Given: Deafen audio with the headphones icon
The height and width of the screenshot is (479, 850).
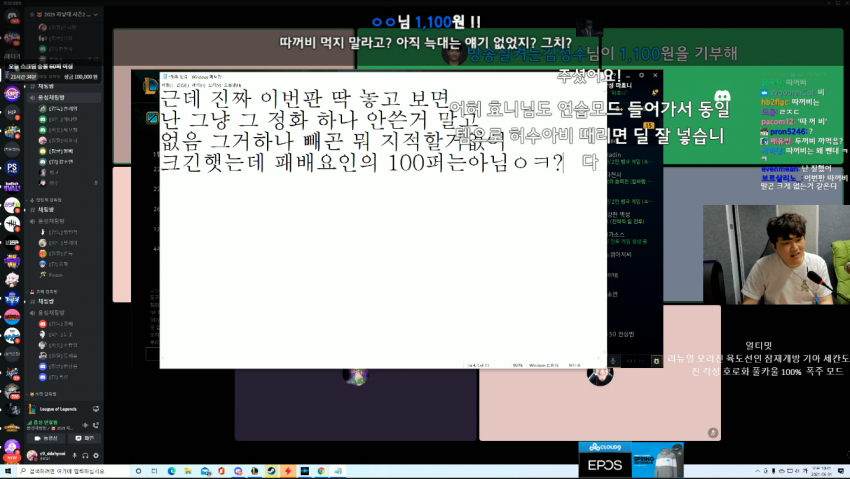Looking at the screenshot, I should (x=85, y=456).
